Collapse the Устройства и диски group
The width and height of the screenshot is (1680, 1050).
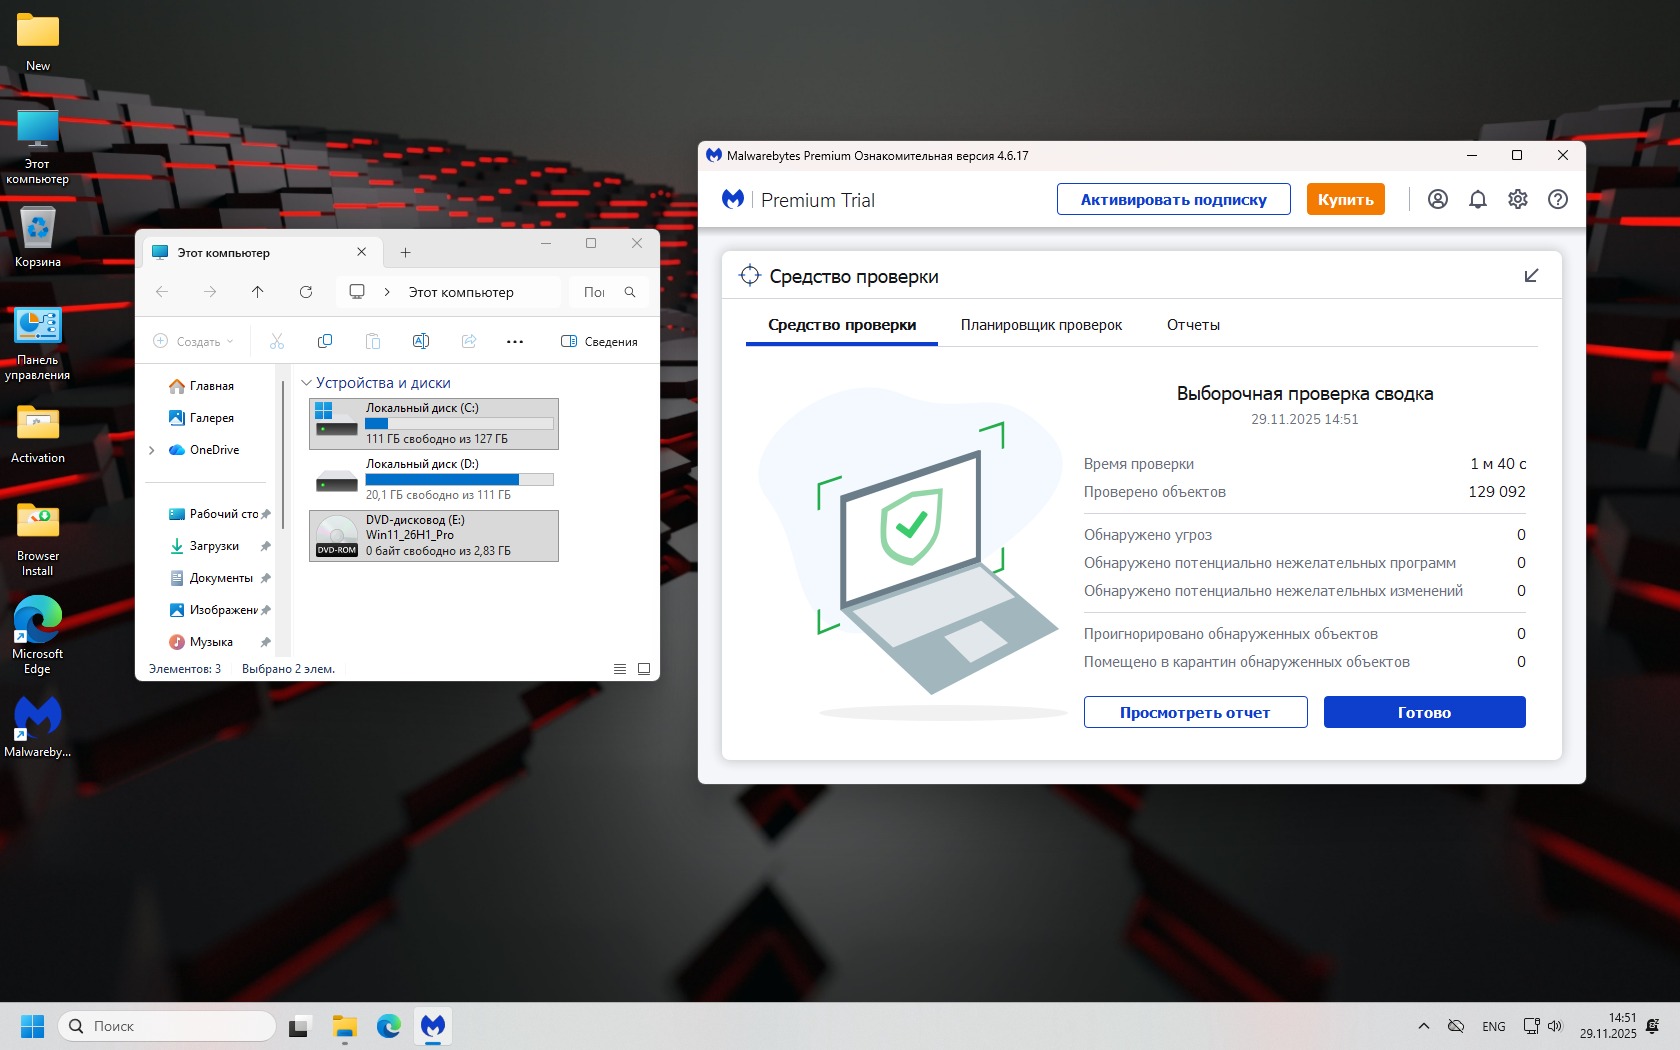click(307, 383)
